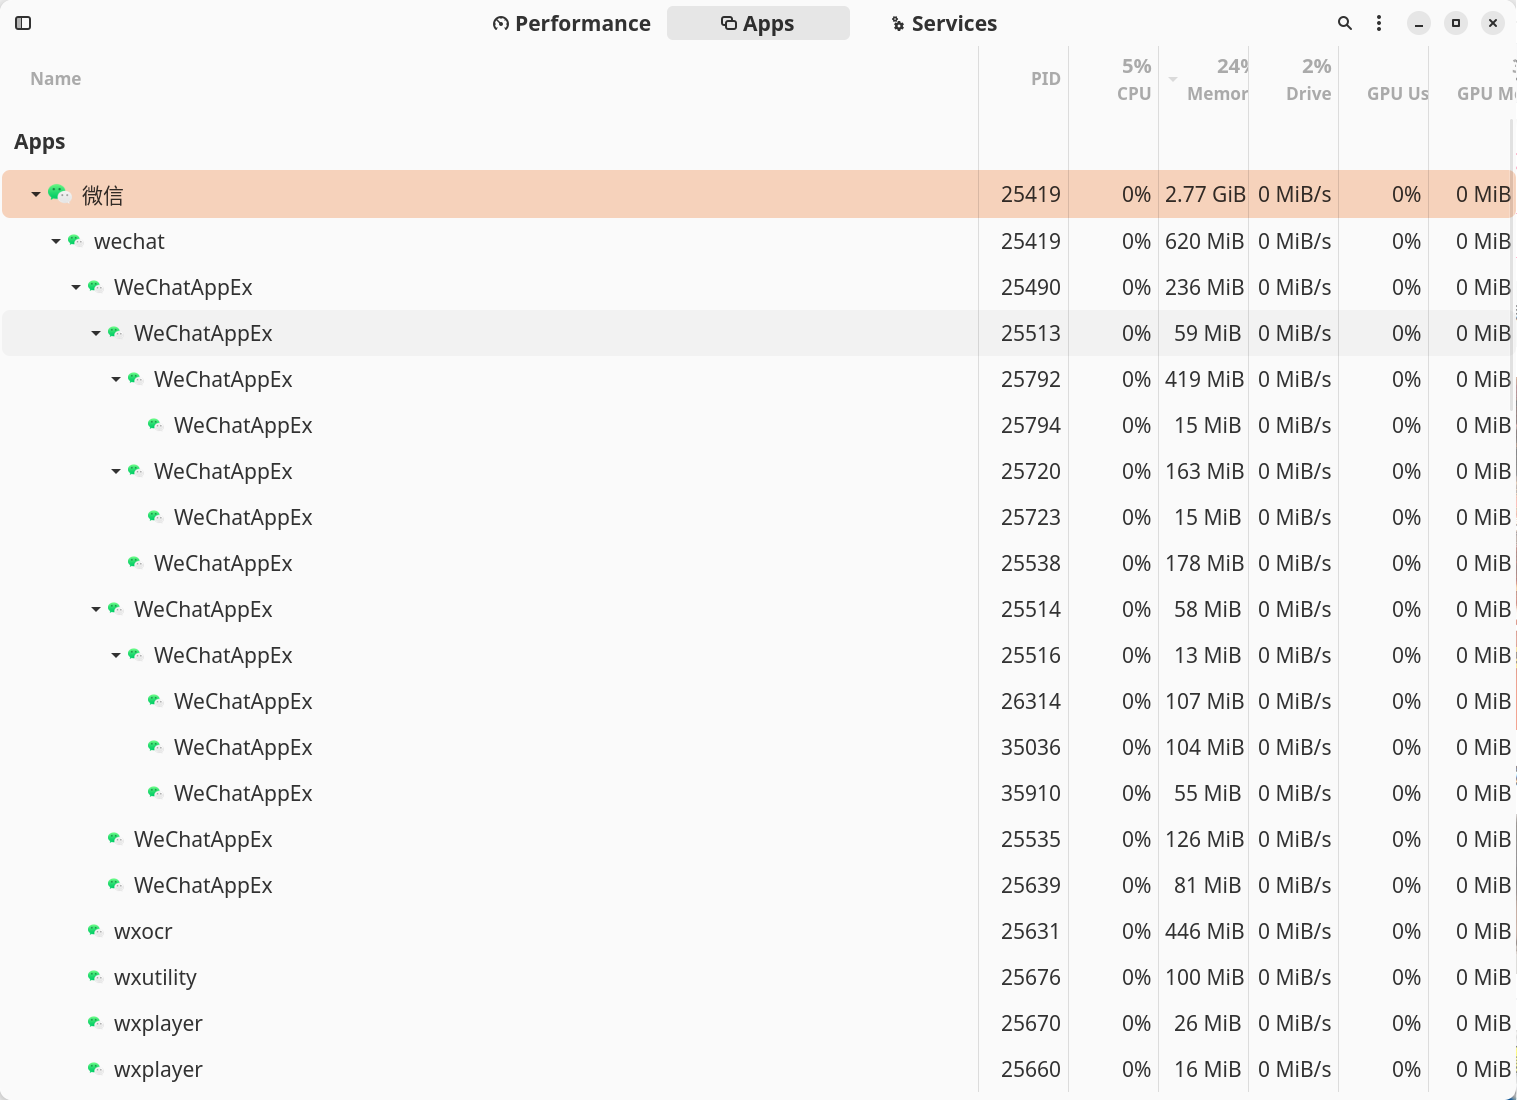Sort by Name column header

click(x=56, y=79)
